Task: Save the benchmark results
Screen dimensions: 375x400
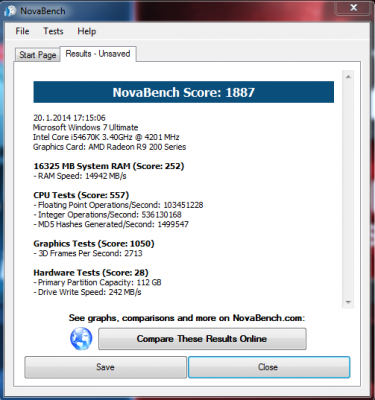Action: click(x=105, y=367)
